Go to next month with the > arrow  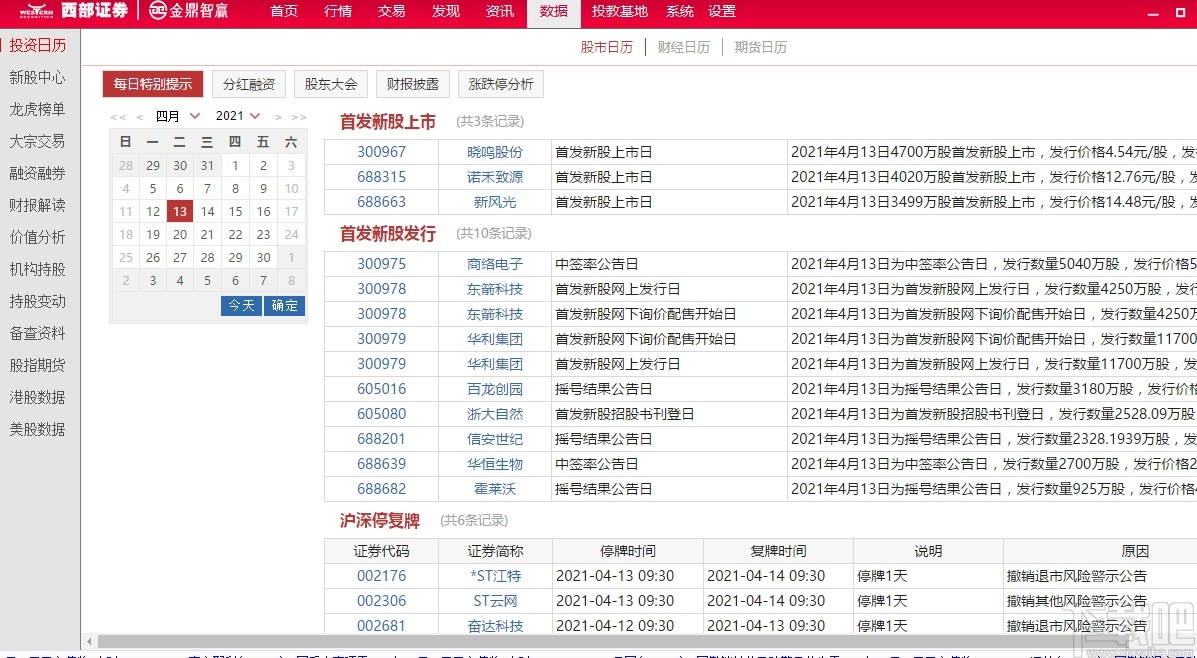[278, 115]
